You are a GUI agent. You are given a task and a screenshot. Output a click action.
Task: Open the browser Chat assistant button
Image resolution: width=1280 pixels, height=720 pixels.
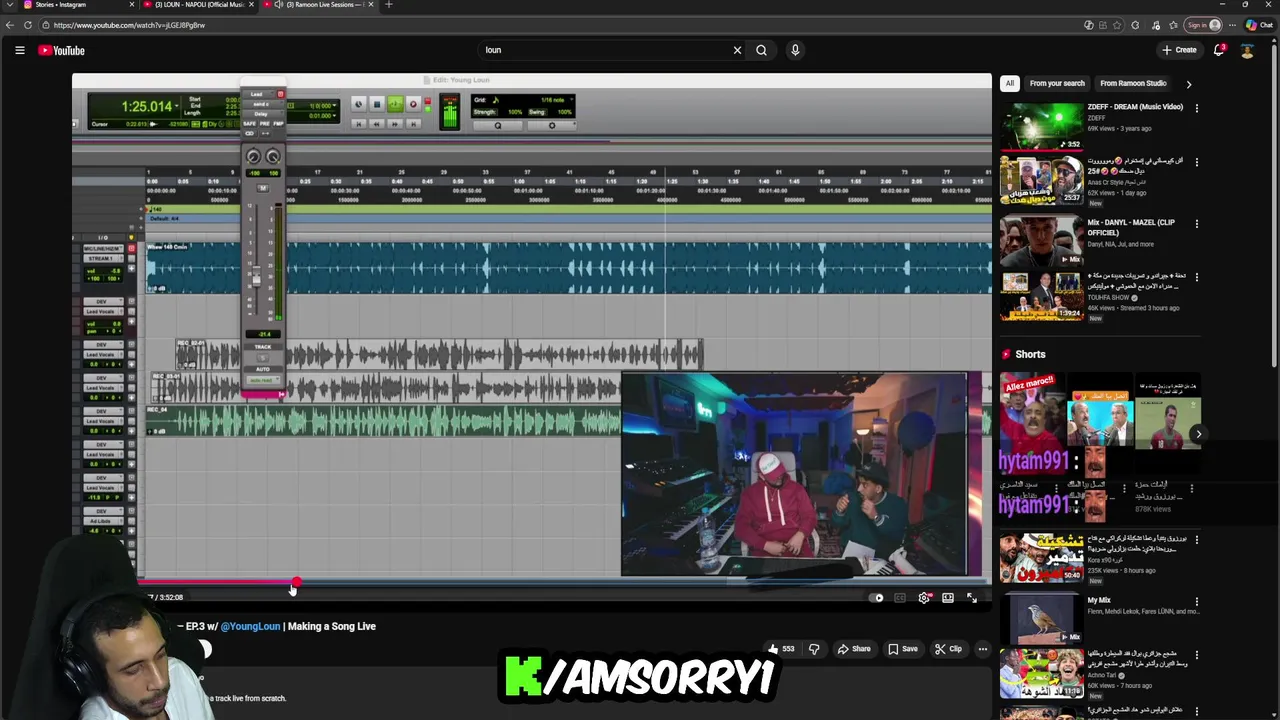coord(1259,25)
